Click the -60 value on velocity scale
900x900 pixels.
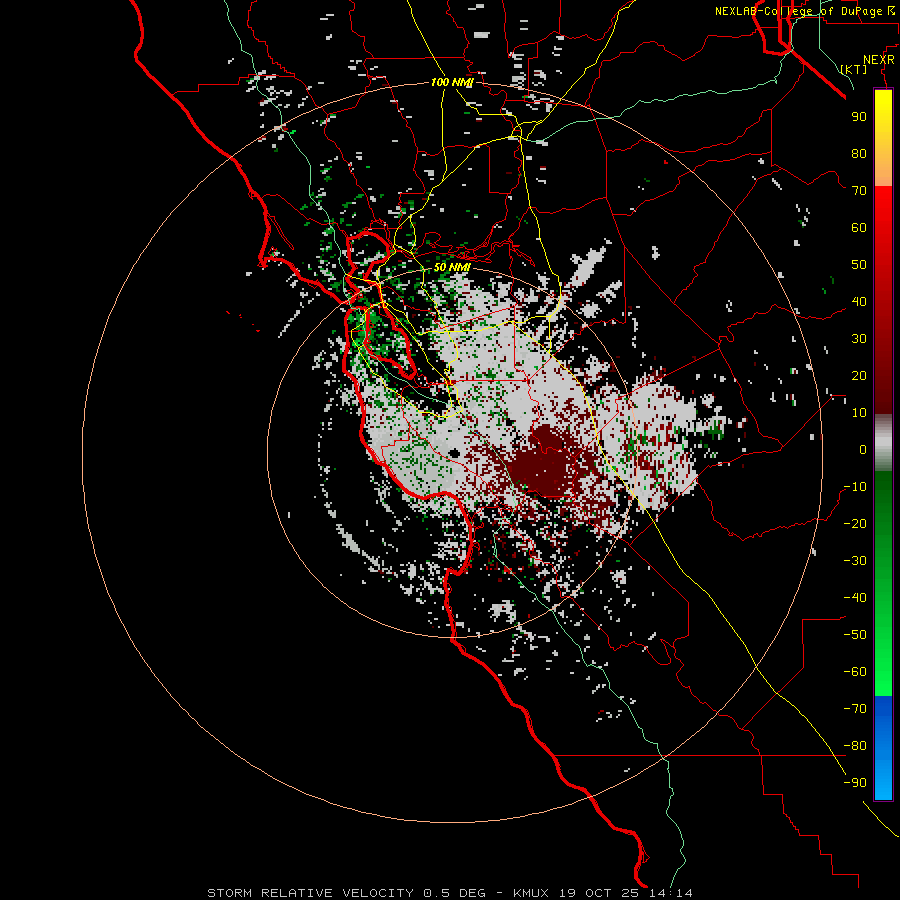tap(855, 672)
